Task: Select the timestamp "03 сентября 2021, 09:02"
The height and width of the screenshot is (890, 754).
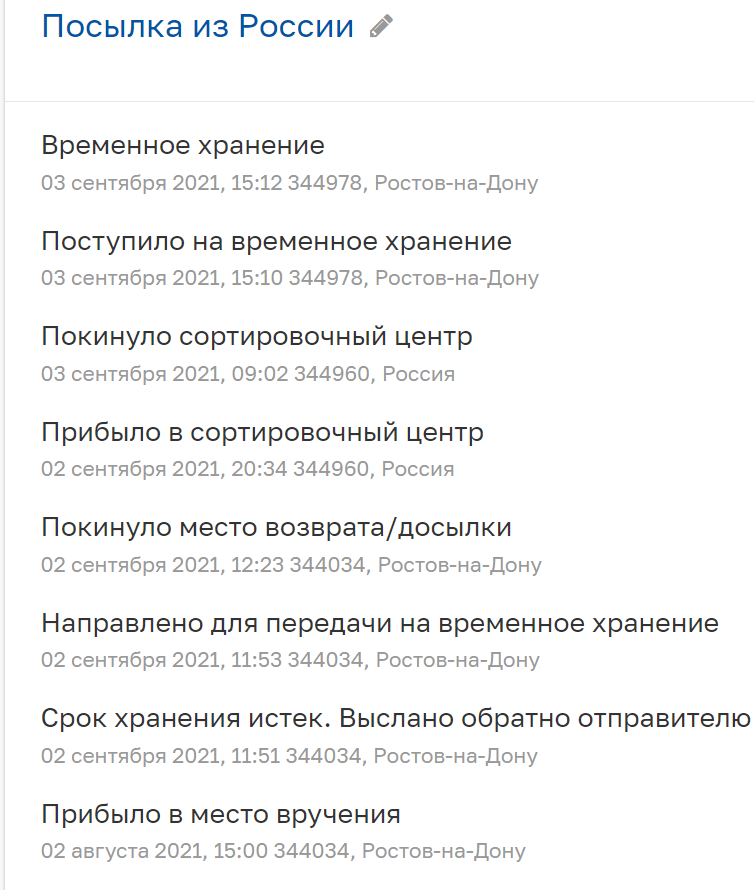Action: pyautogui.click(x=162, y=374)
